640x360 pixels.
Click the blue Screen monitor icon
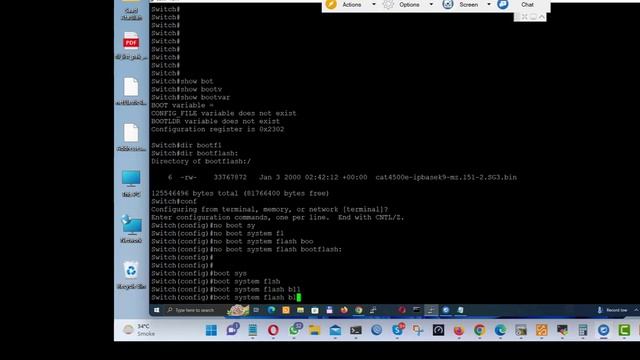click(448, 4)
